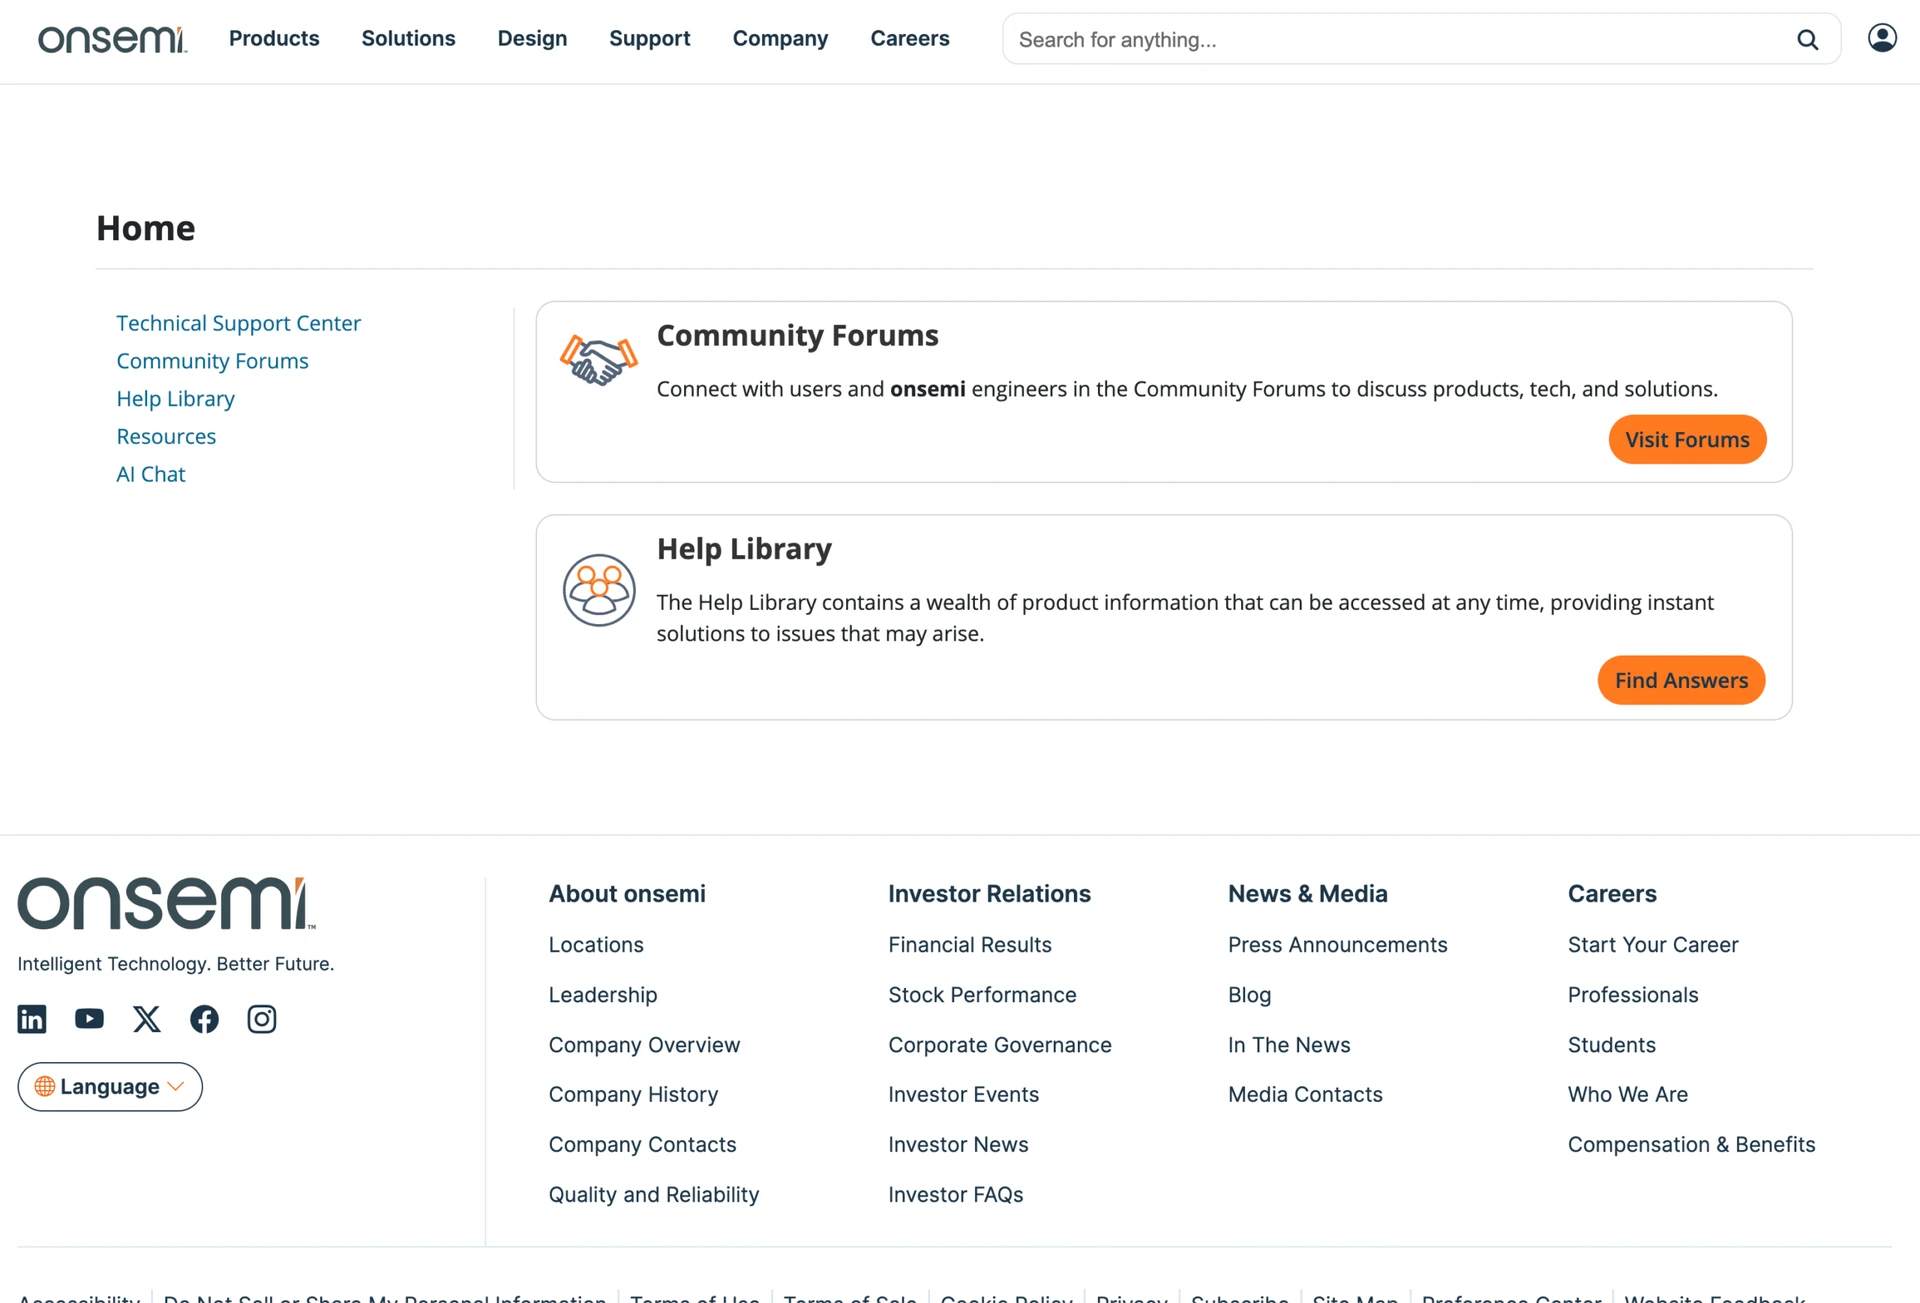Click the Find Answers button
Viewport: 1920px width, 1303px height.
[x=1681, y=680]
